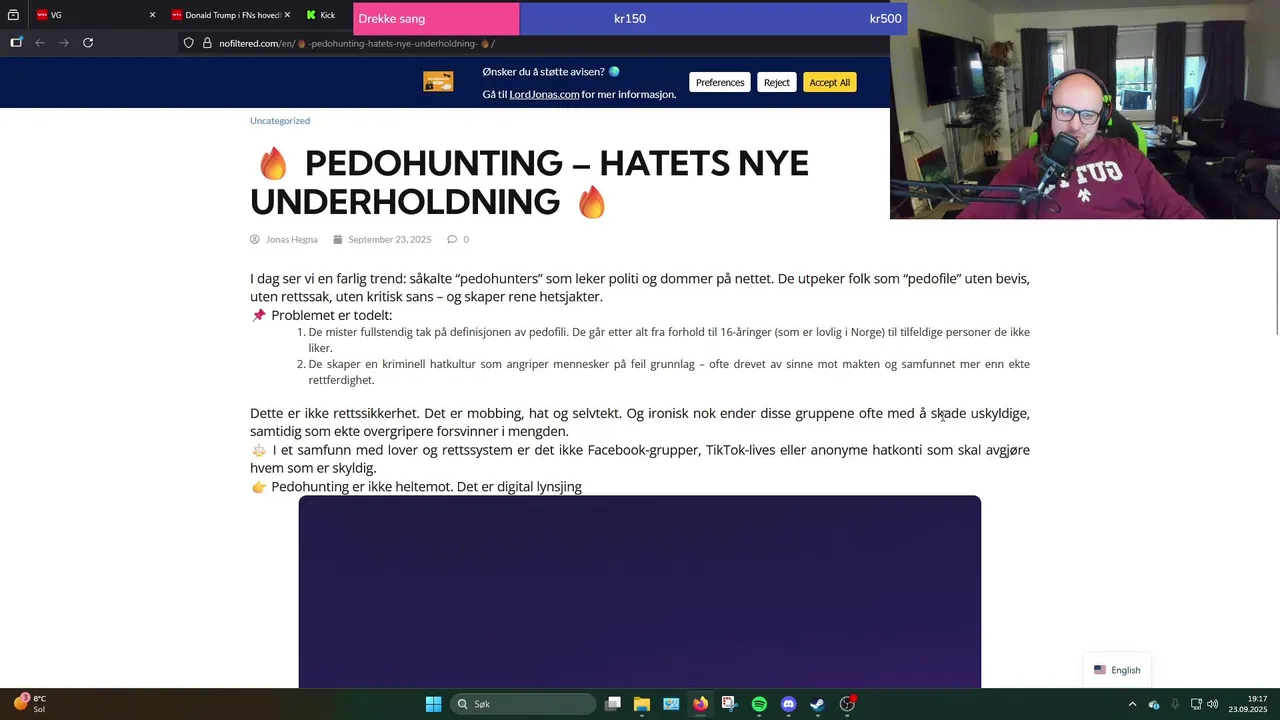Click the browser reload button
Image resolution: width=1280 pixels, height=720 pixels.
click(88, 43)
